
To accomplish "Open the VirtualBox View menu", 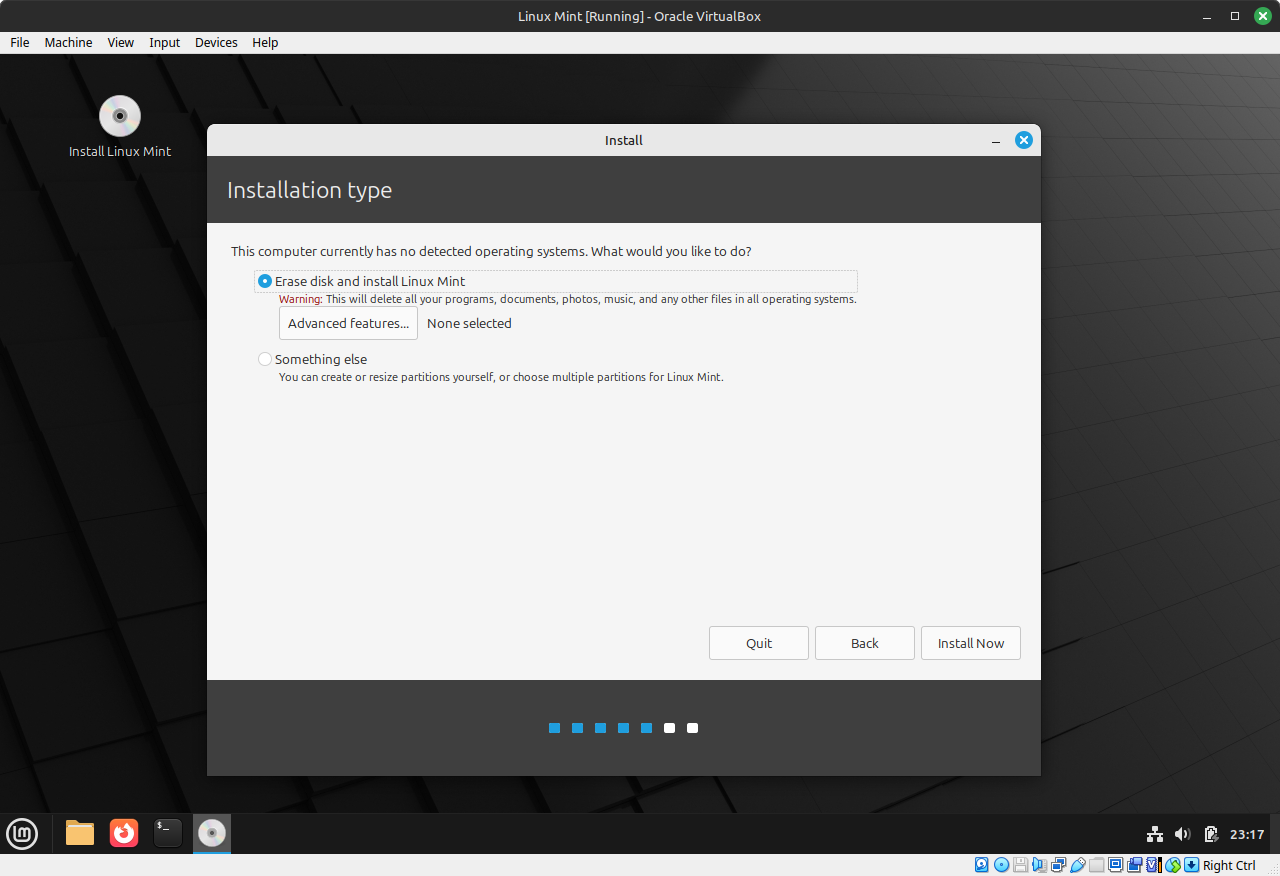I will [x=121, y=42].
